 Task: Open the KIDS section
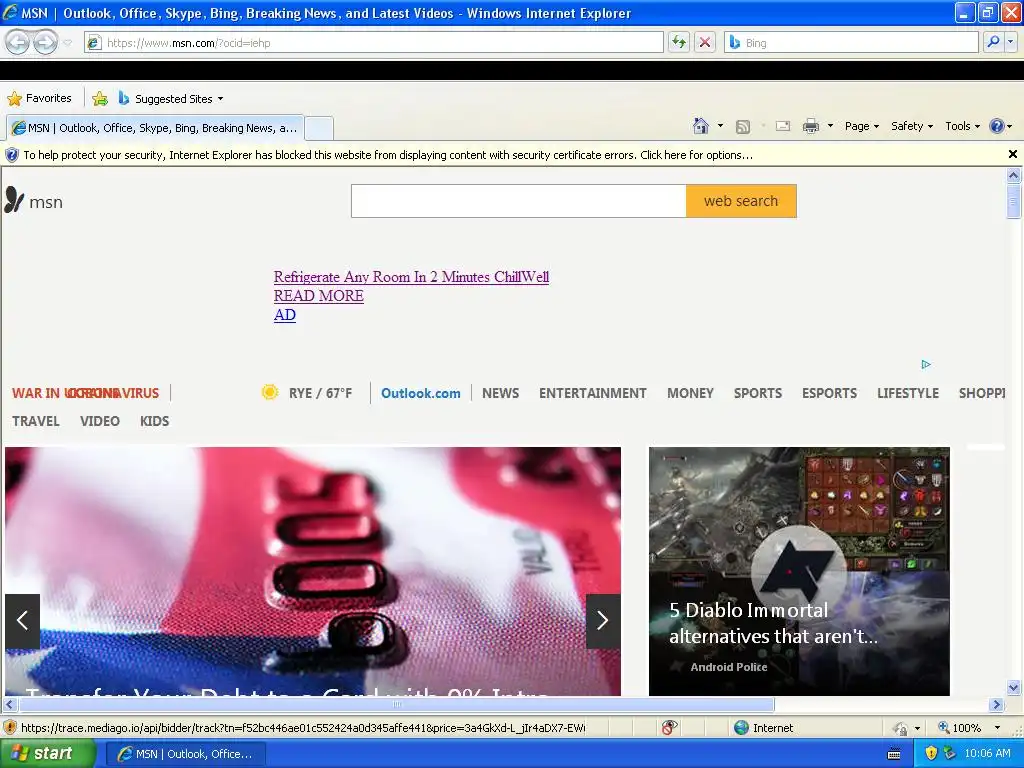(154, 421)
